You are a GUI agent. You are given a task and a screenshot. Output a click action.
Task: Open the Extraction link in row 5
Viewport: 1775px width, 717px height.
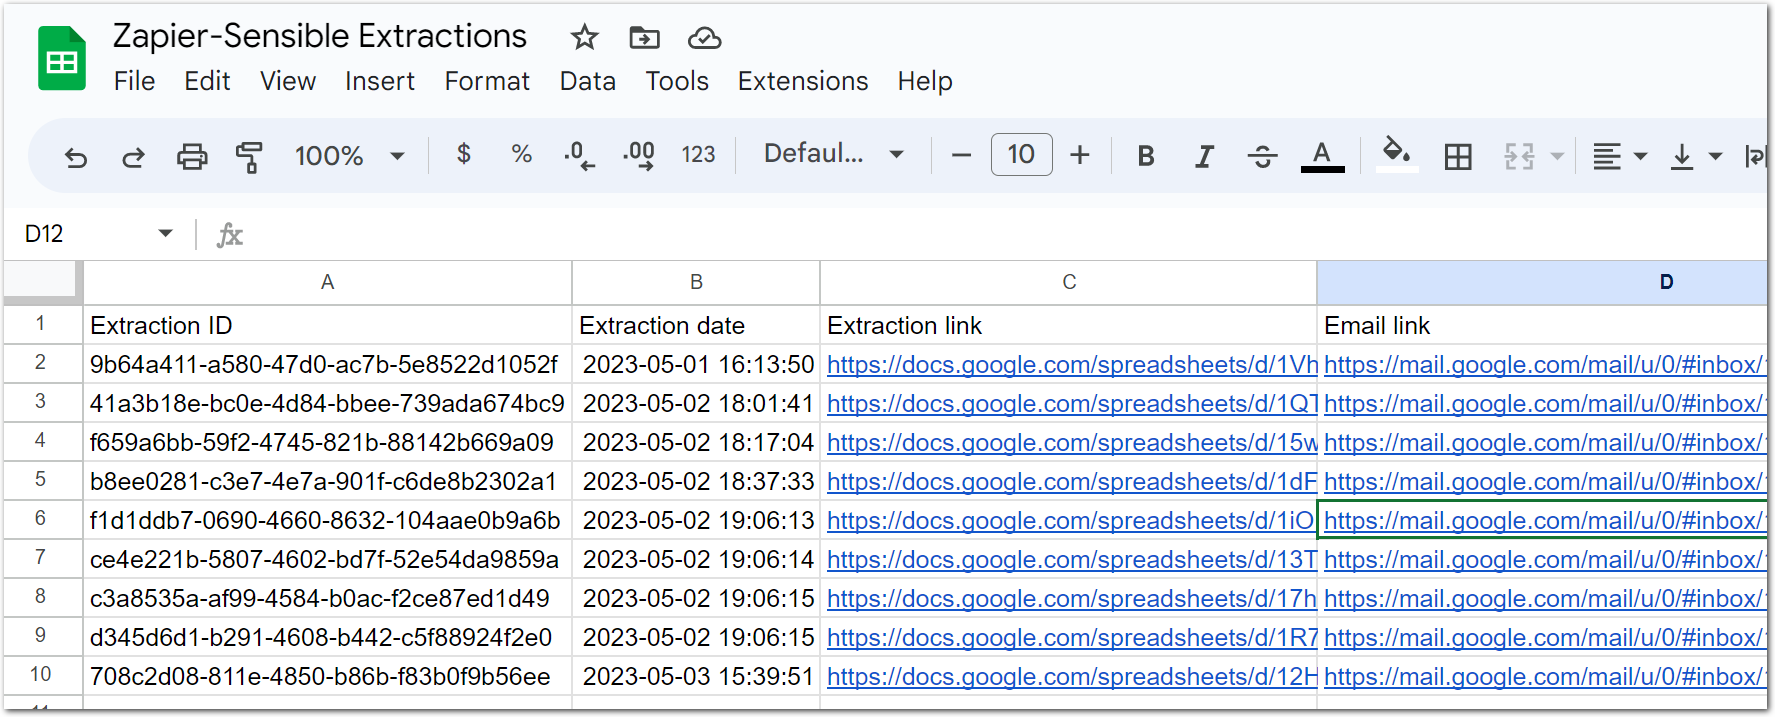coord(1072,482)
